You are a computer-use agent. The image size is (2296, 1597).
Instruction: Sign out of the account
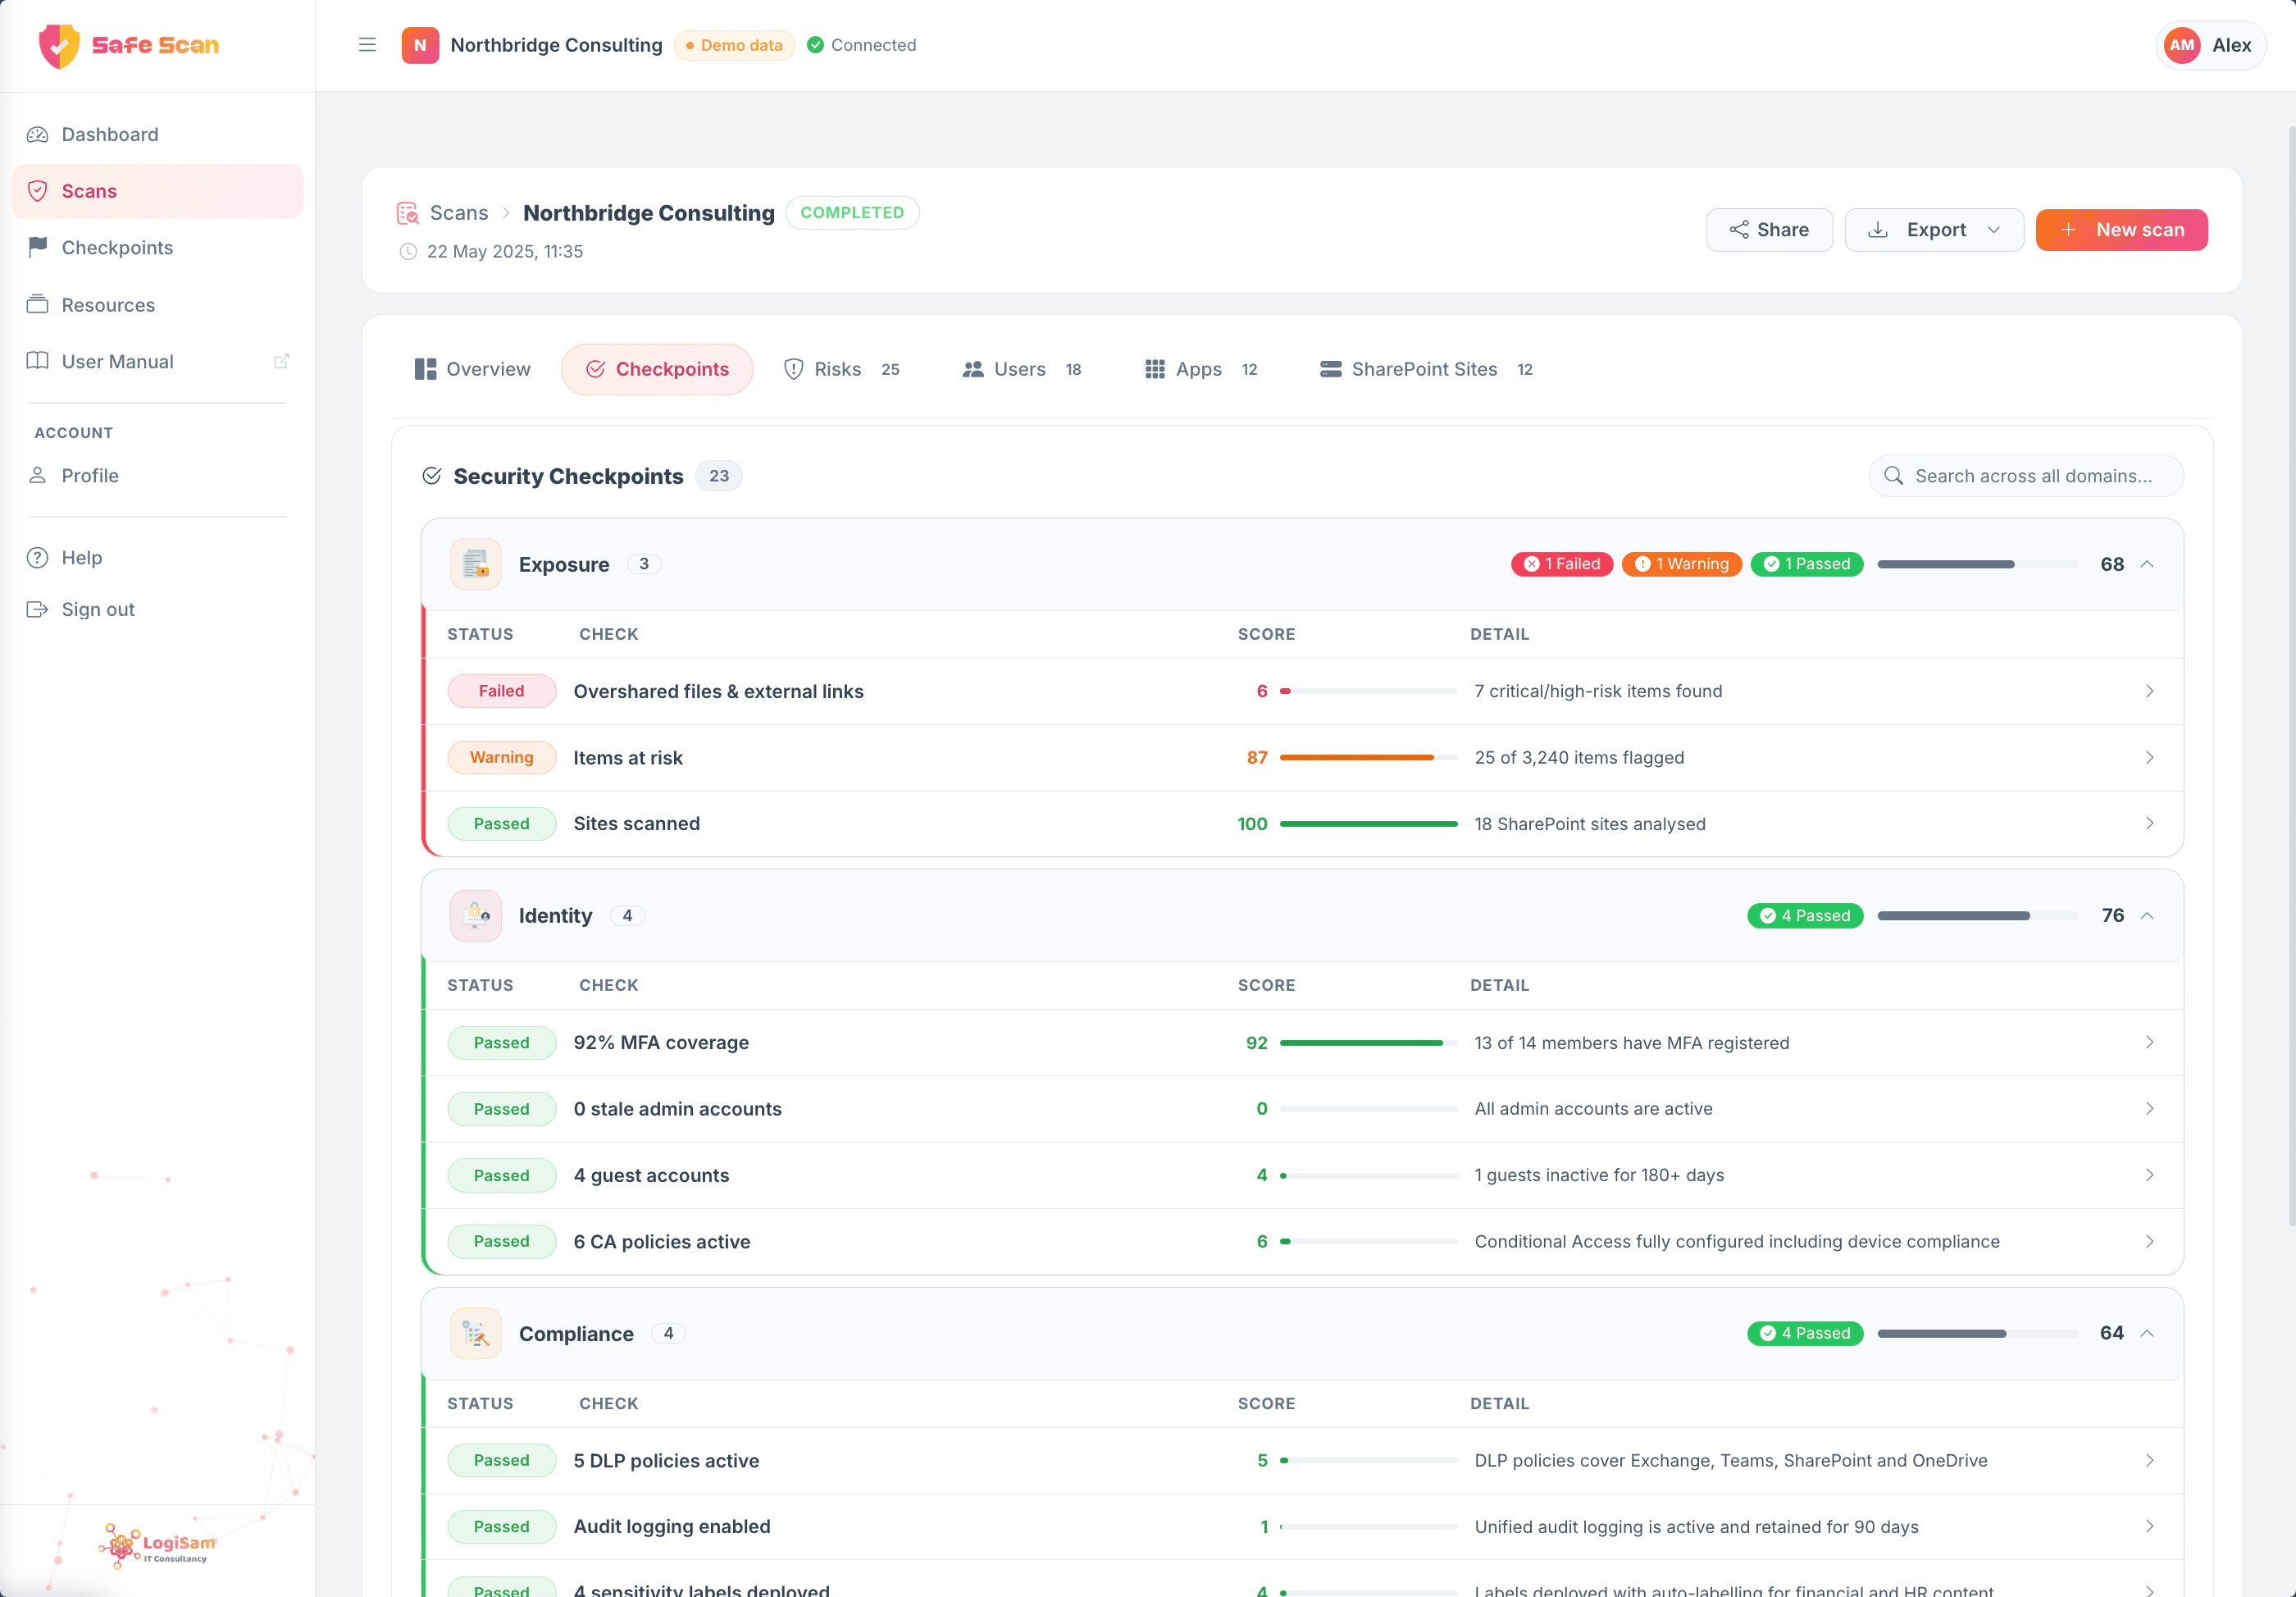point(157,609)
